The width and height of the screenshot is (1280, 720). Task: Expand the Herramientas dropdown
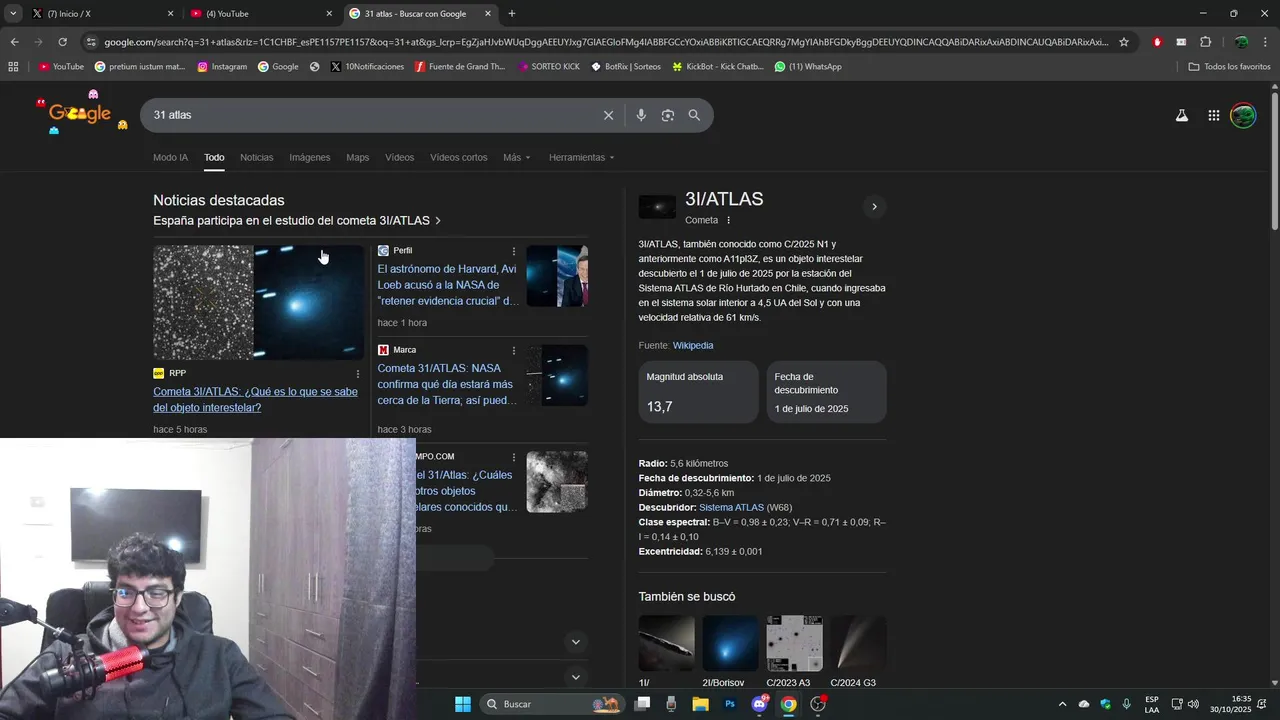tap(581, 158)
